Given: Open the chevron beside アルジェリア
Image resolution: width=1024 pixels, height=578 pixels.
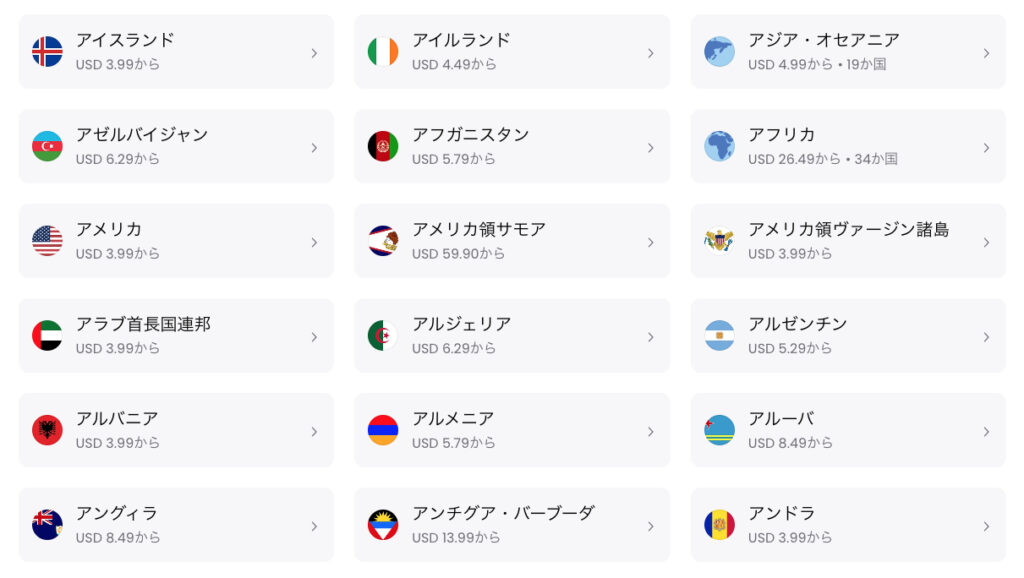Looking at the screenshot, I should pos(650,337).
